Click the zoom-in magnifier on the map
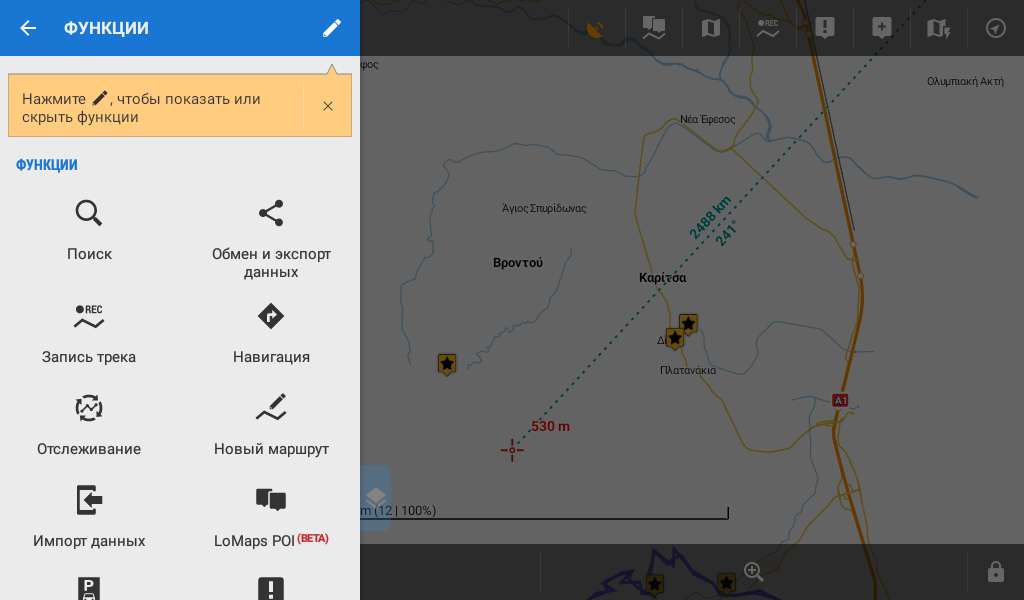 pyautogui.click(x=754, y=572)
